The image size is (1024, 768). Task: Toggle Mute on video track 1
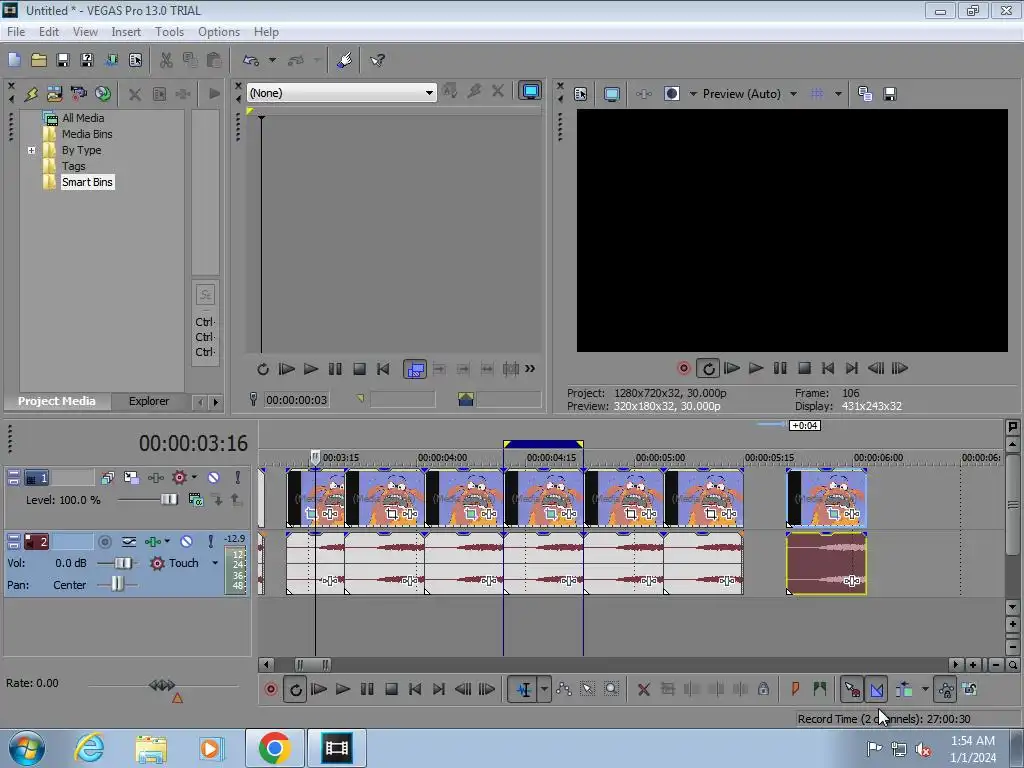pyautogui.click(x=214, y=478)
